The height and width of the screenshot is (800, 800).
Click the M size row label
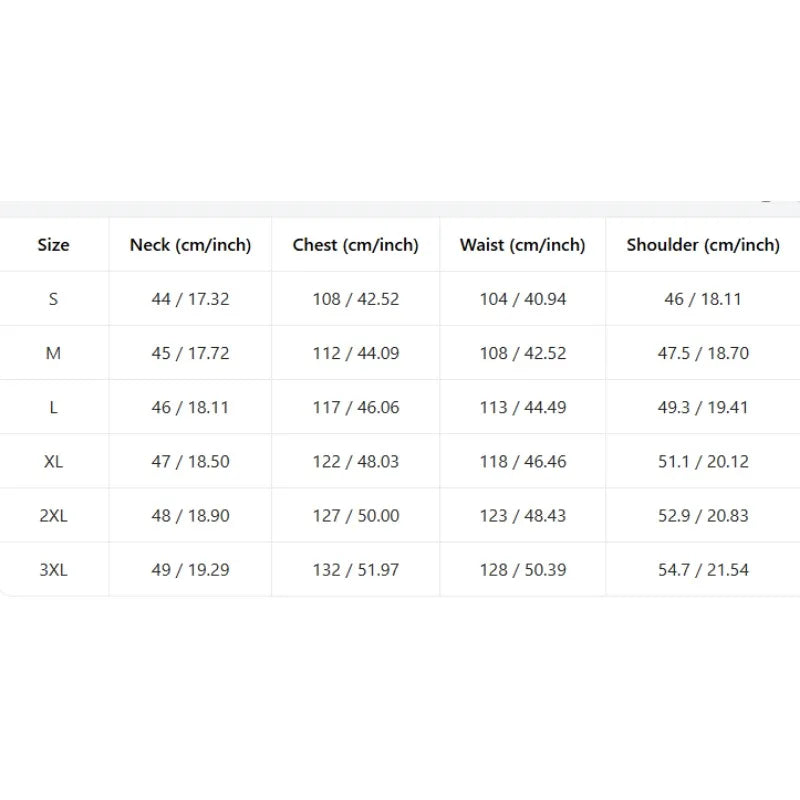pyautogui.click(x=54, y=353)
